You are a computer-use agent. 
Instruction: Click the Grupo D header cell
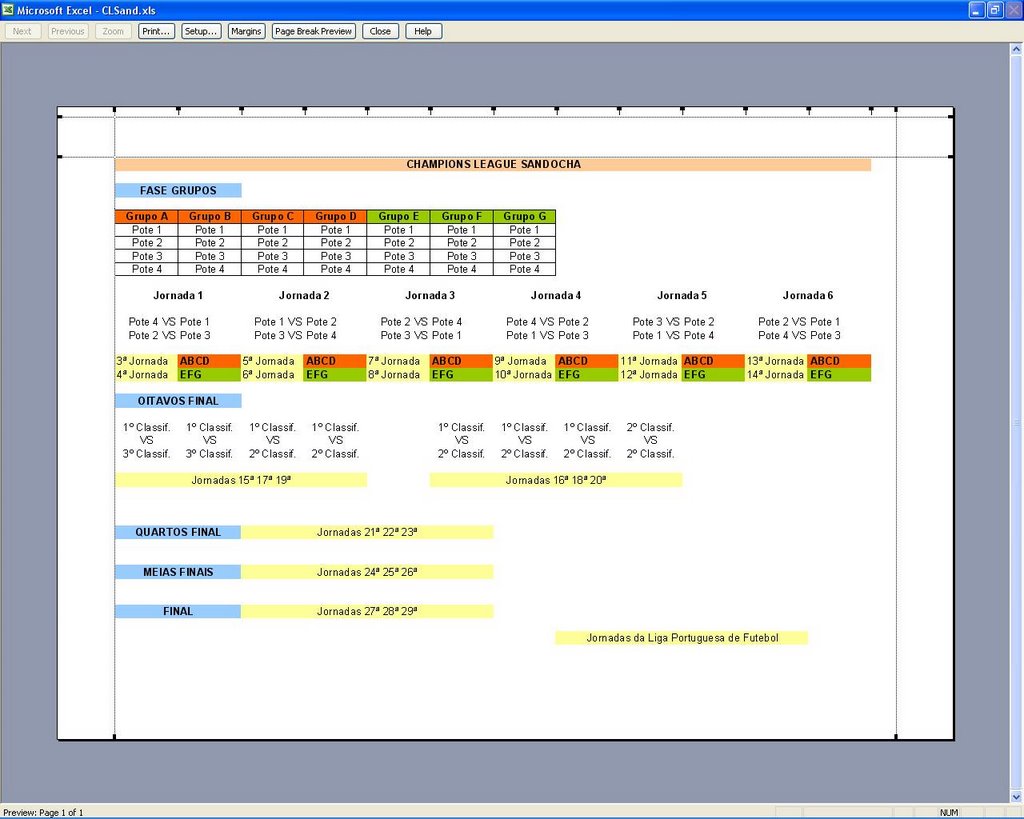[336, 216]
